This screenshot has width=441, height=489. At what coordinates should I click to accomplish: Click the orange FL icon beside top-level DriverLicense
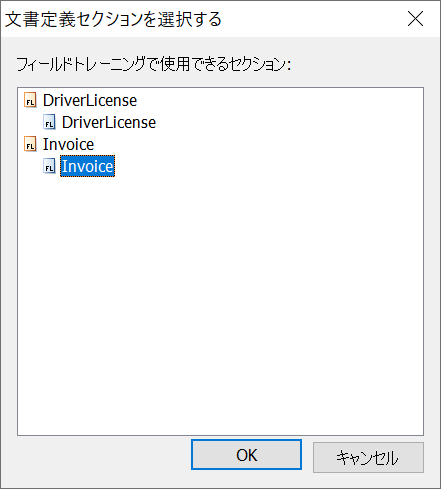click(30, 100)
